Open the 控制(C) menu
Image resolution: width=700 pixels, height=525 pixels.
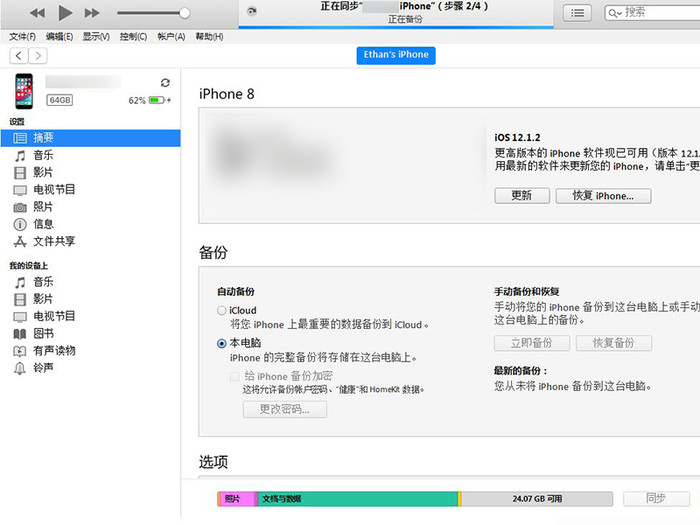pos(133,37)
